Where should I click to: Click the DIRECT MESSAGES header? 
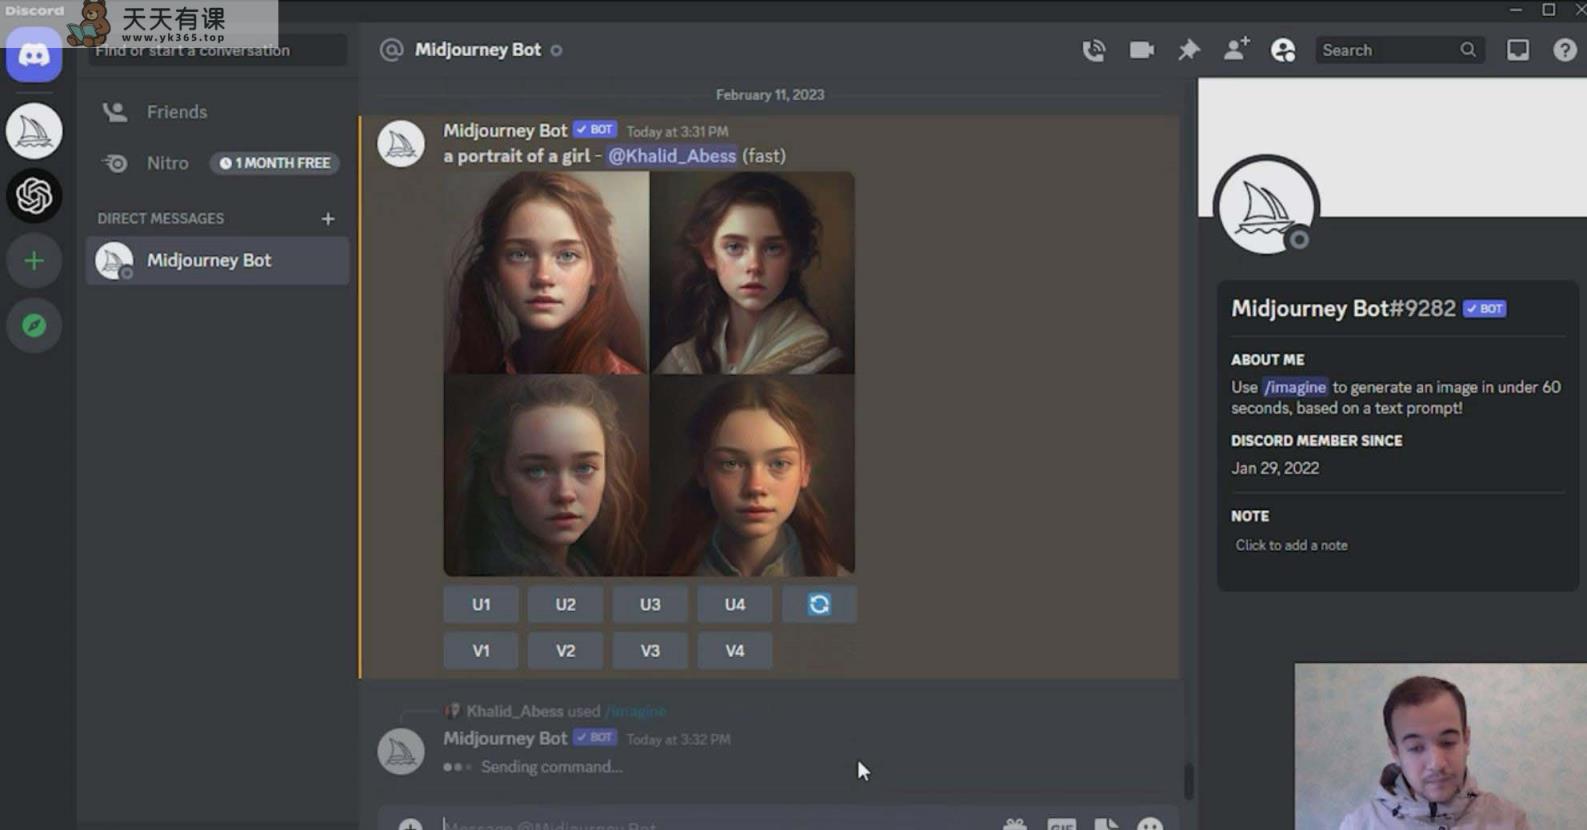point(161,218)
